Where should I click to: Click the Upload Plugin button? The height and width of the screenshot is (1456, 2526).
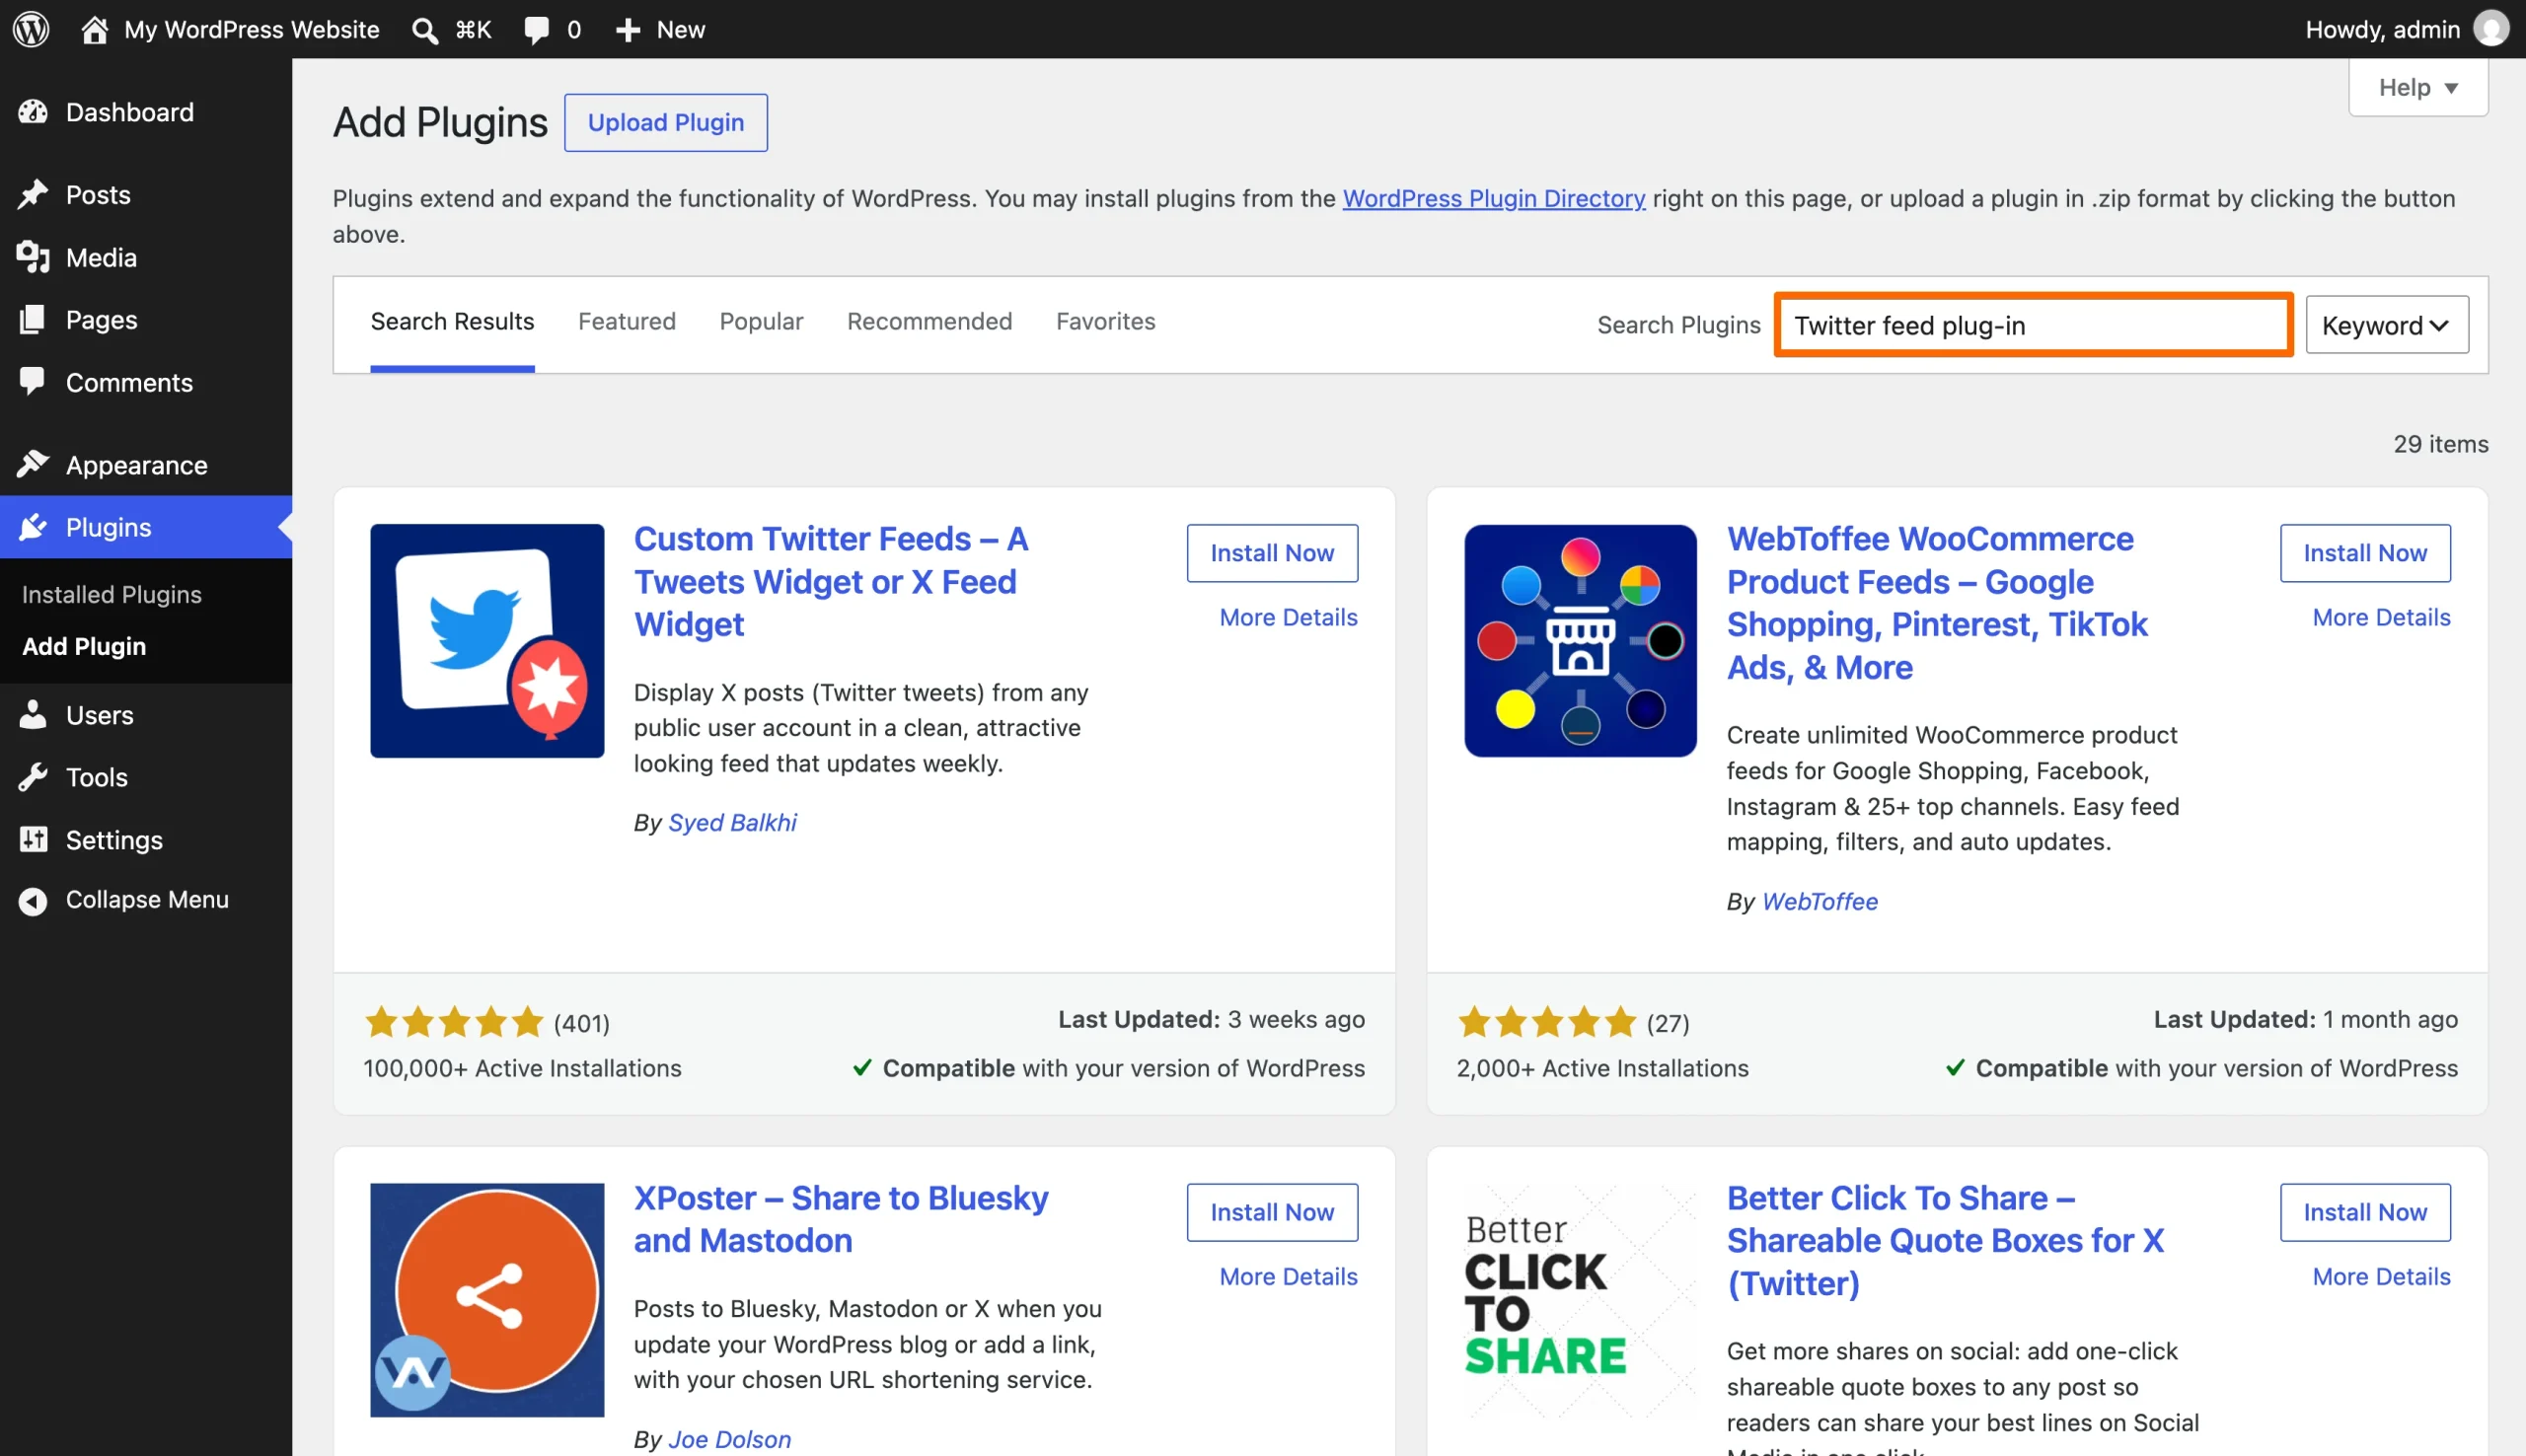666,122
